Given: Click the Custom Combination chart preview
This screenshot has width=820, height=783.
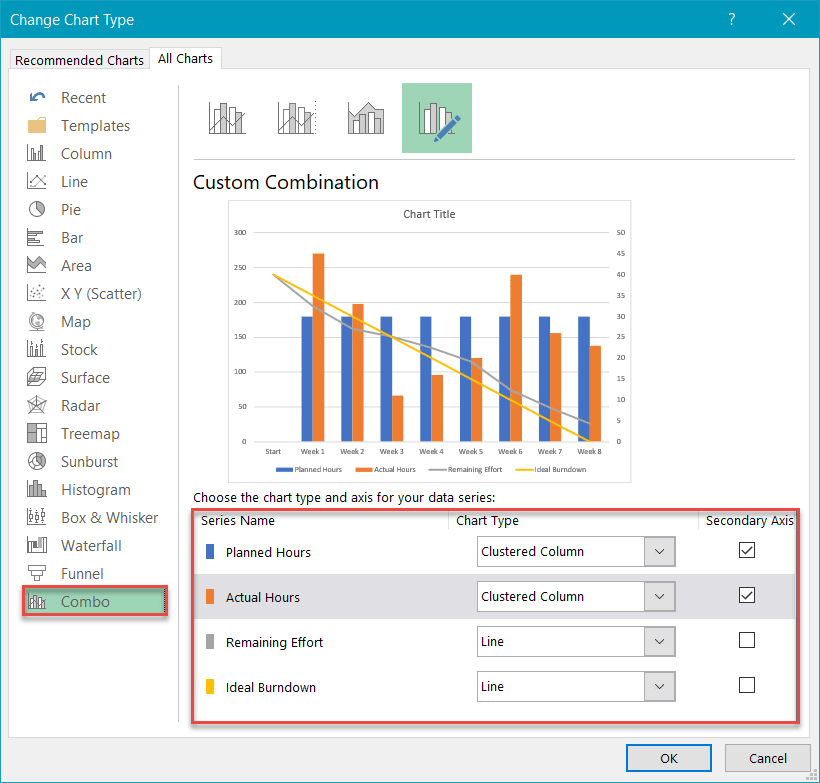Looking at the screenshot, I should [x=429, y=341].
